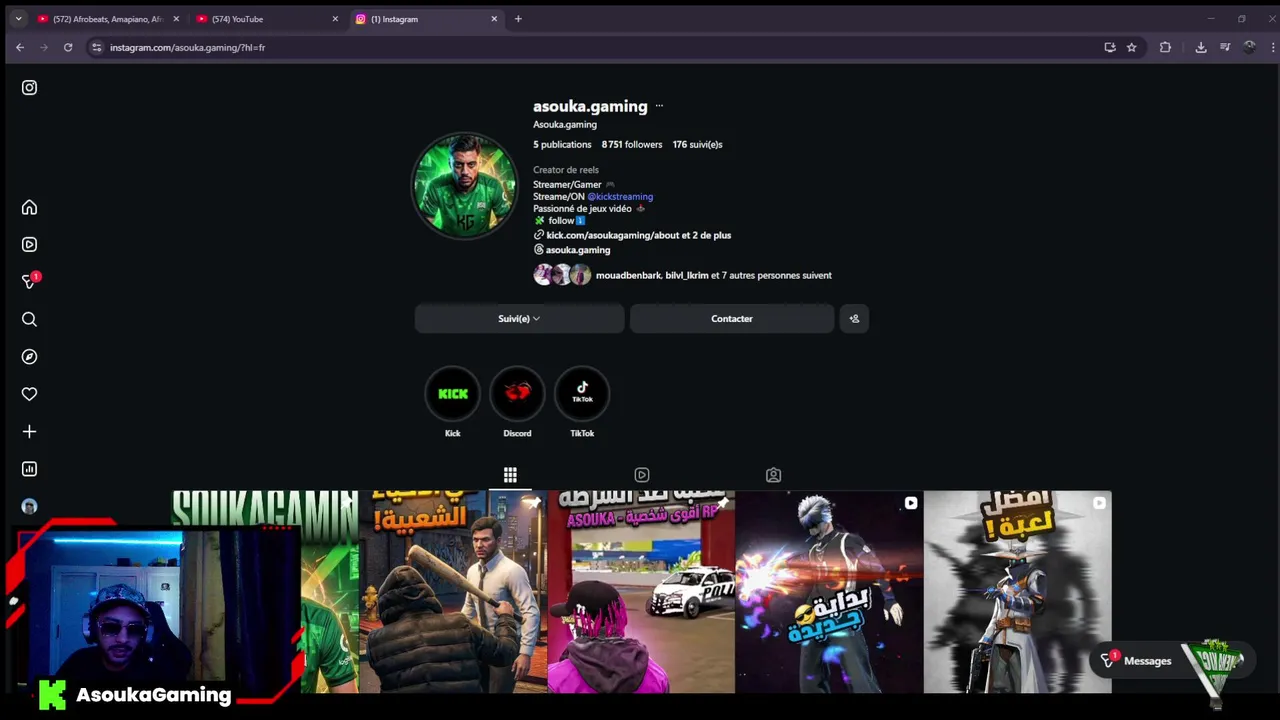Click the similar accounts suggestion button
Viewport: 1280px width, 720px height.
coord(854,319)
